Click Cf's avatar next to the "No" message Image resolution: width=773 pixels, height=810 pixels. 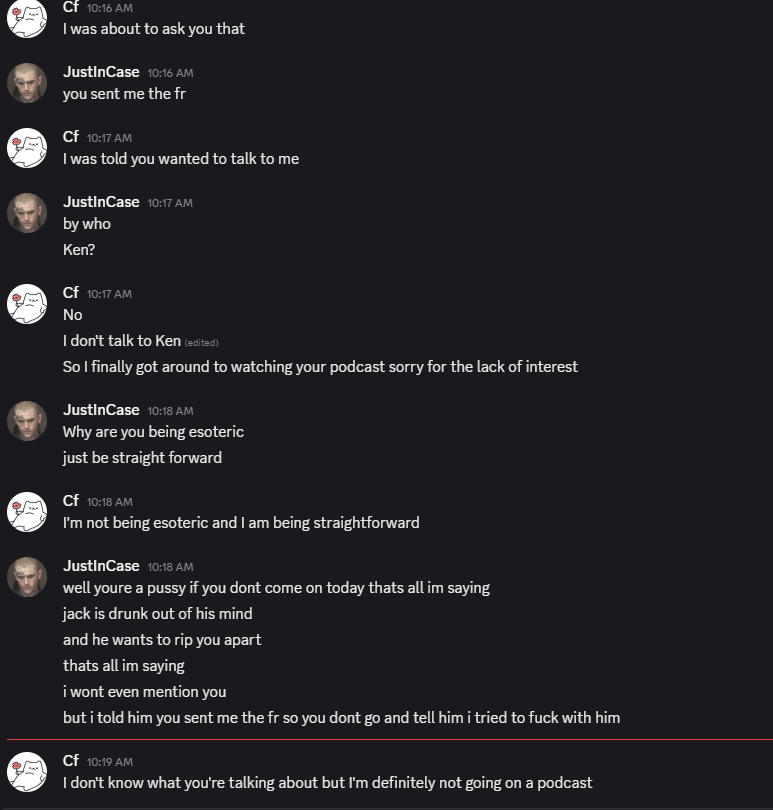pos(27,304)
